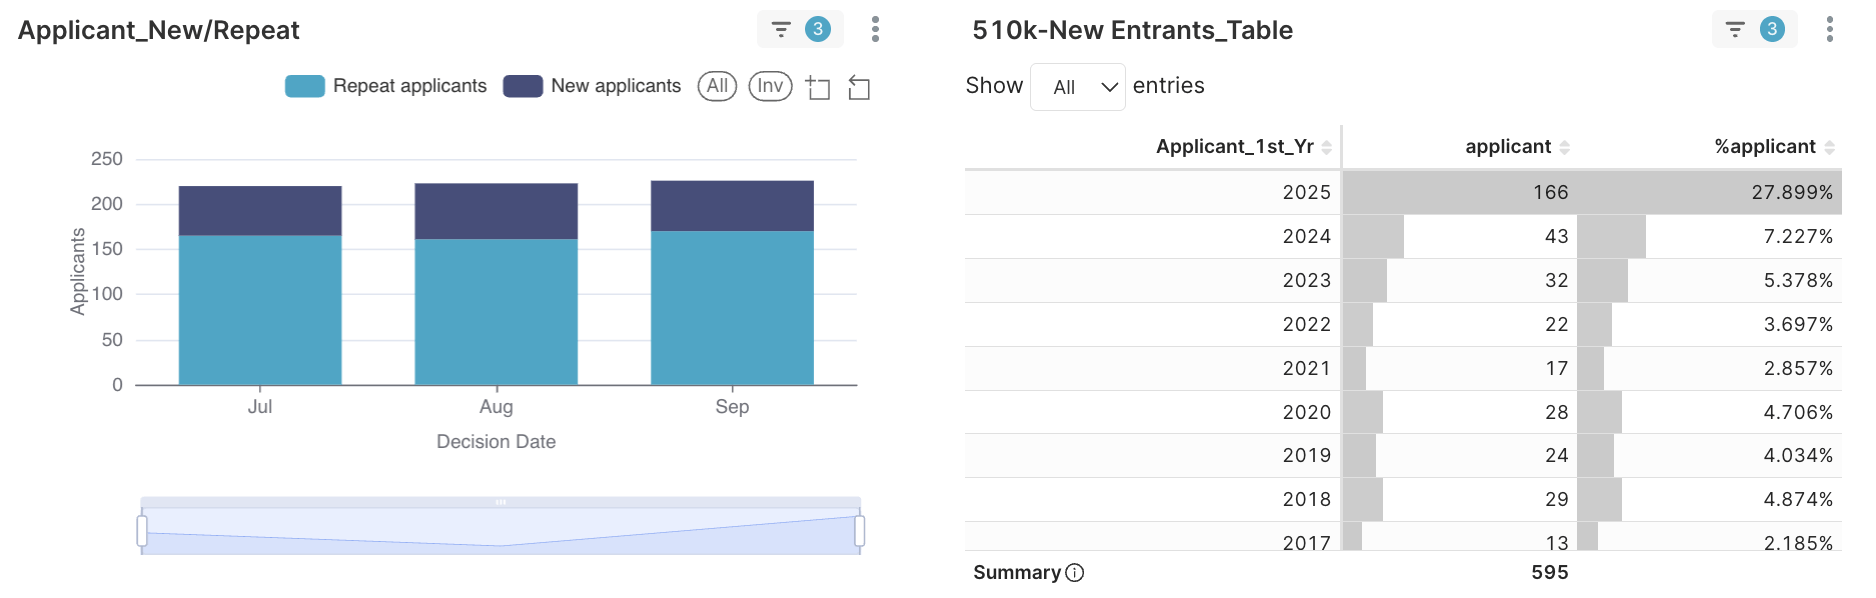
Task: Open kebab menu for 510k-New Entrants table
Action: point(1829,29)
